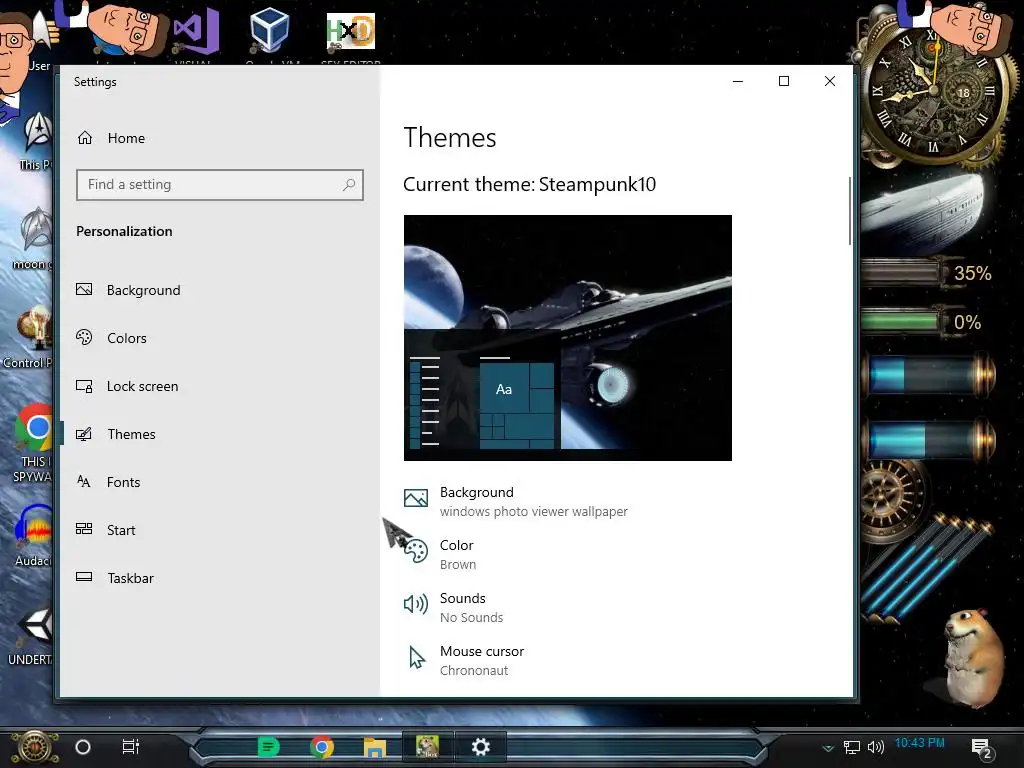Open Mouse cursor option, Chrononaut
The height and width of the screenshot is (768, 1024).
coord(464,660)
